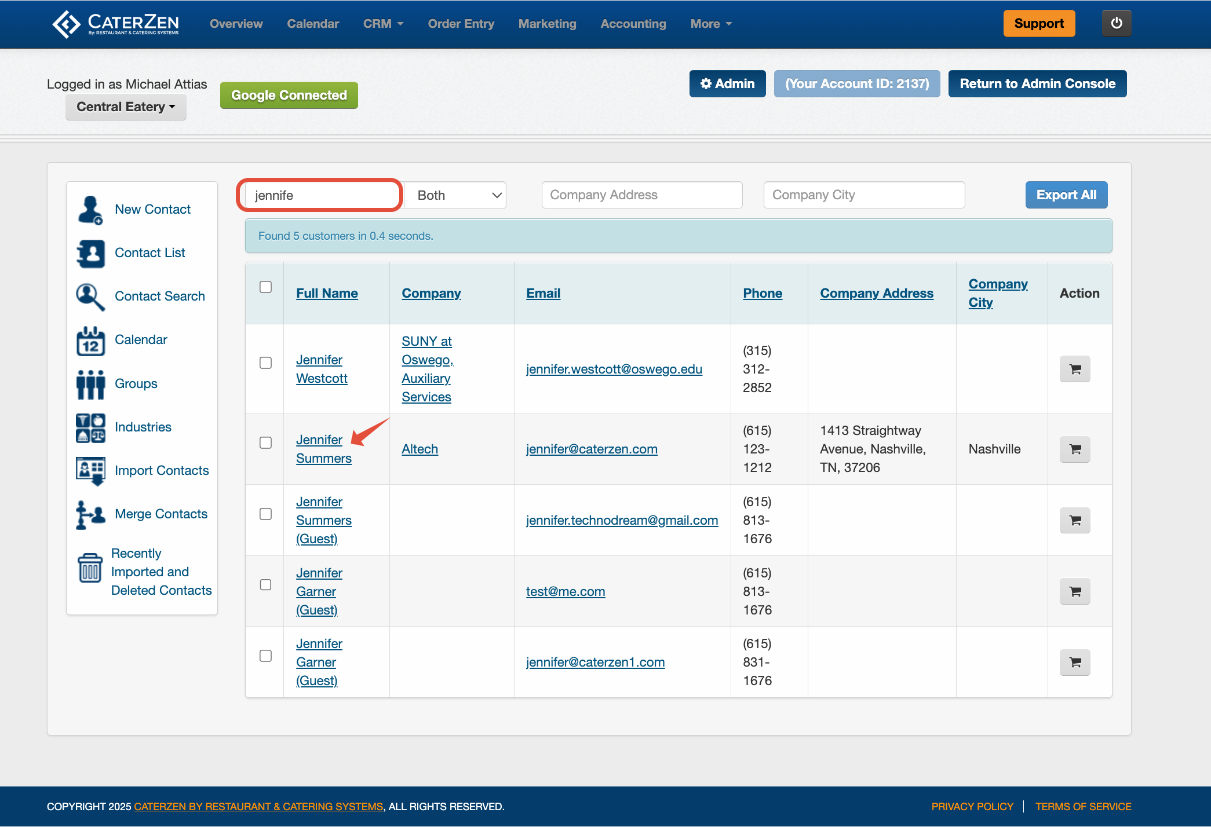Click the jennifer.technodream@gmail.com email link

click(x=622, y=520)
